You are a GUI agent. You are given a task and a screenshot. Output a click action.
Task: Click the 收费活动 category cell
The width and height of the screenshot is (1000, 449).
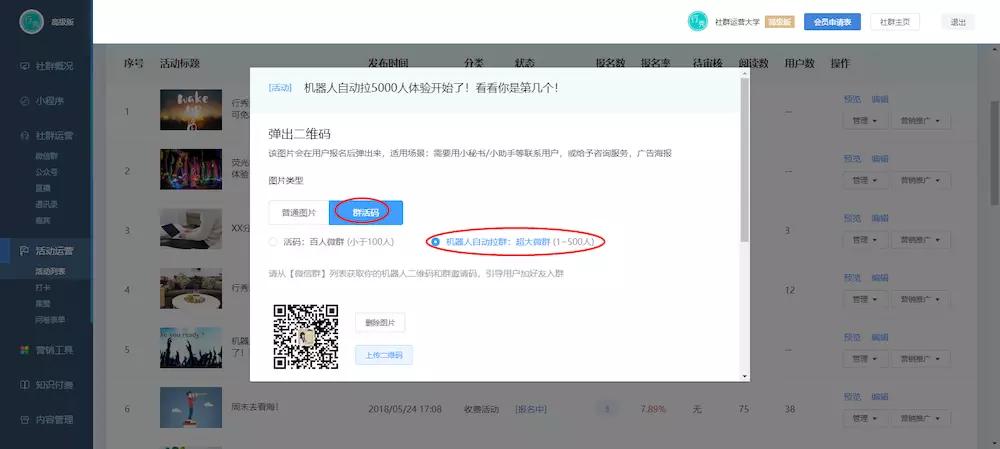pyautogui.click(x=482, y=409)
